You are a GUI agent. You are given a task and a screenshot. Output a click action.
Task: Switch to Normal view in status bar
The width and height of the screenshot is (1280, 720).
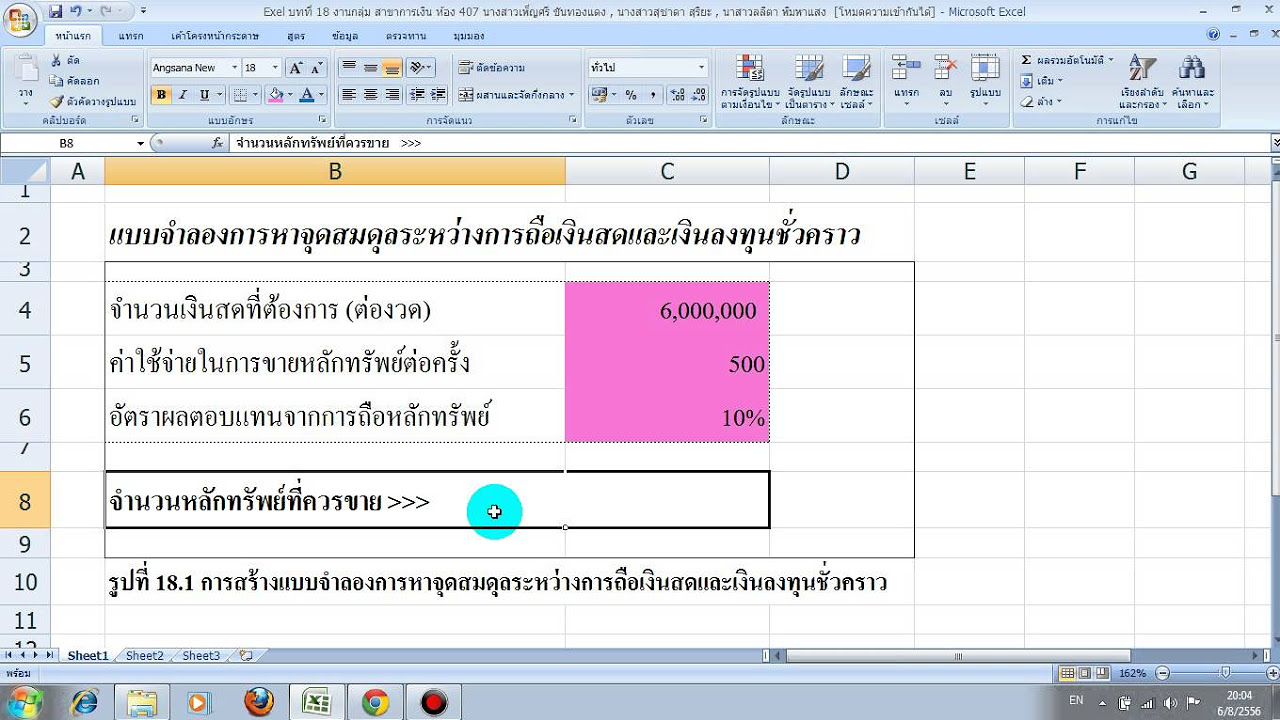point(1068,673)
